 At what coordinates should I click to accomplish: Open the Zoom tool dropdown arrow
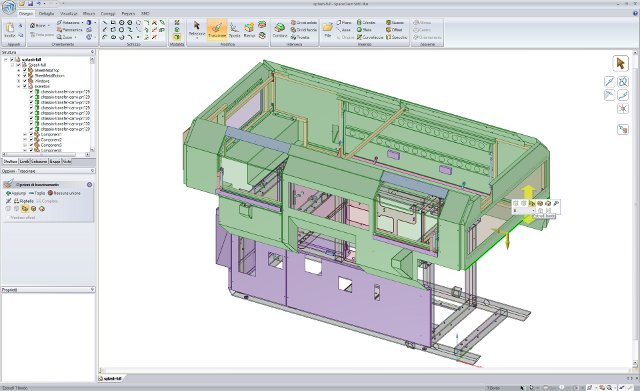point(76,37)
